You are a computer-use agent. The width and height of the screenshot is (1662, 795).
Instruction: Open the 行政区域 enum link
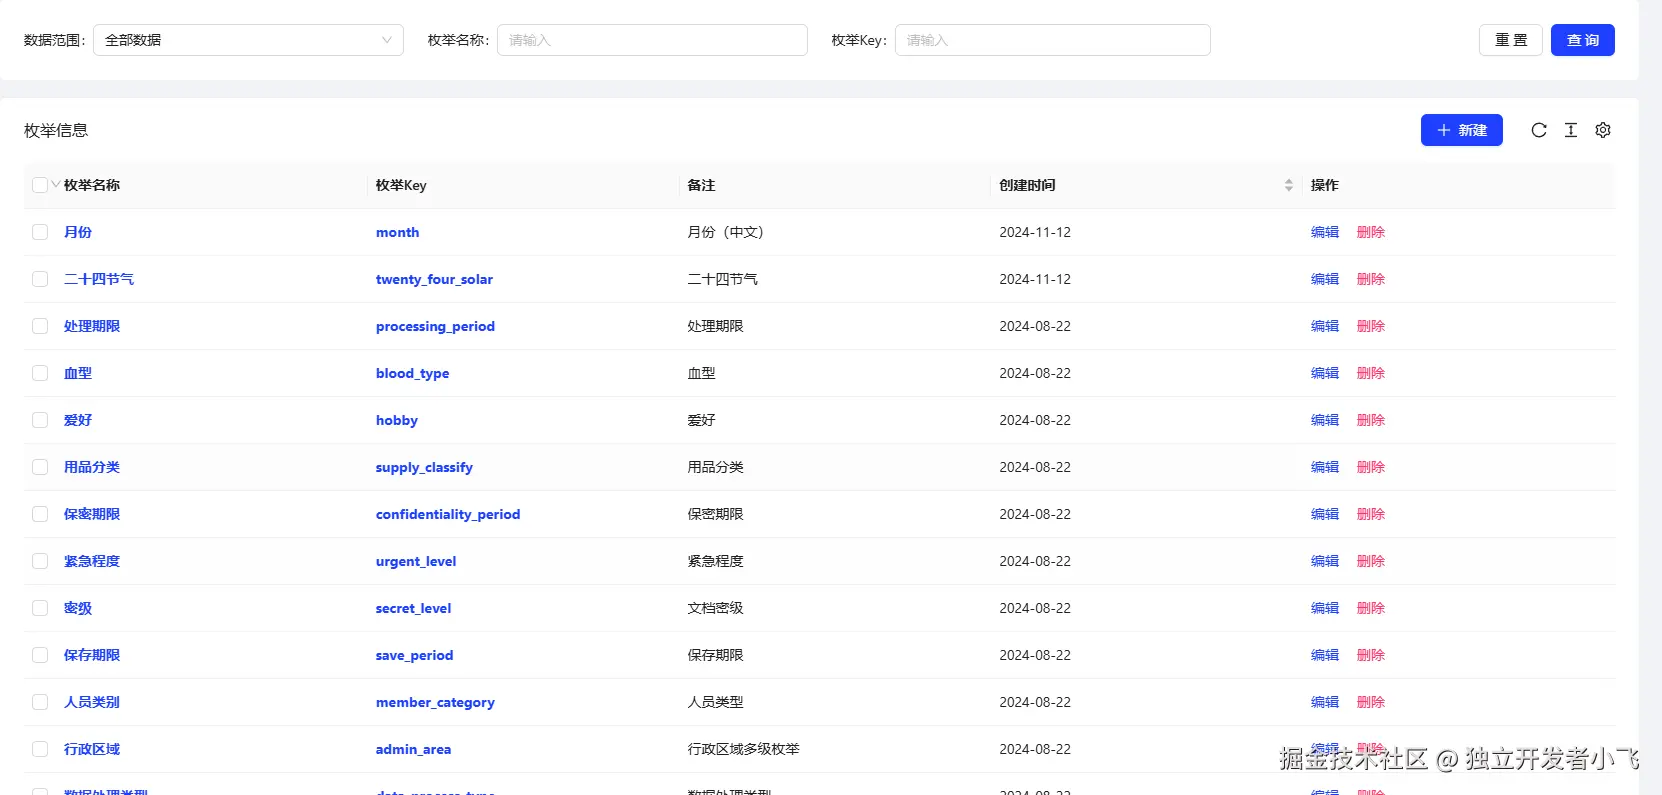coord(92,749)
